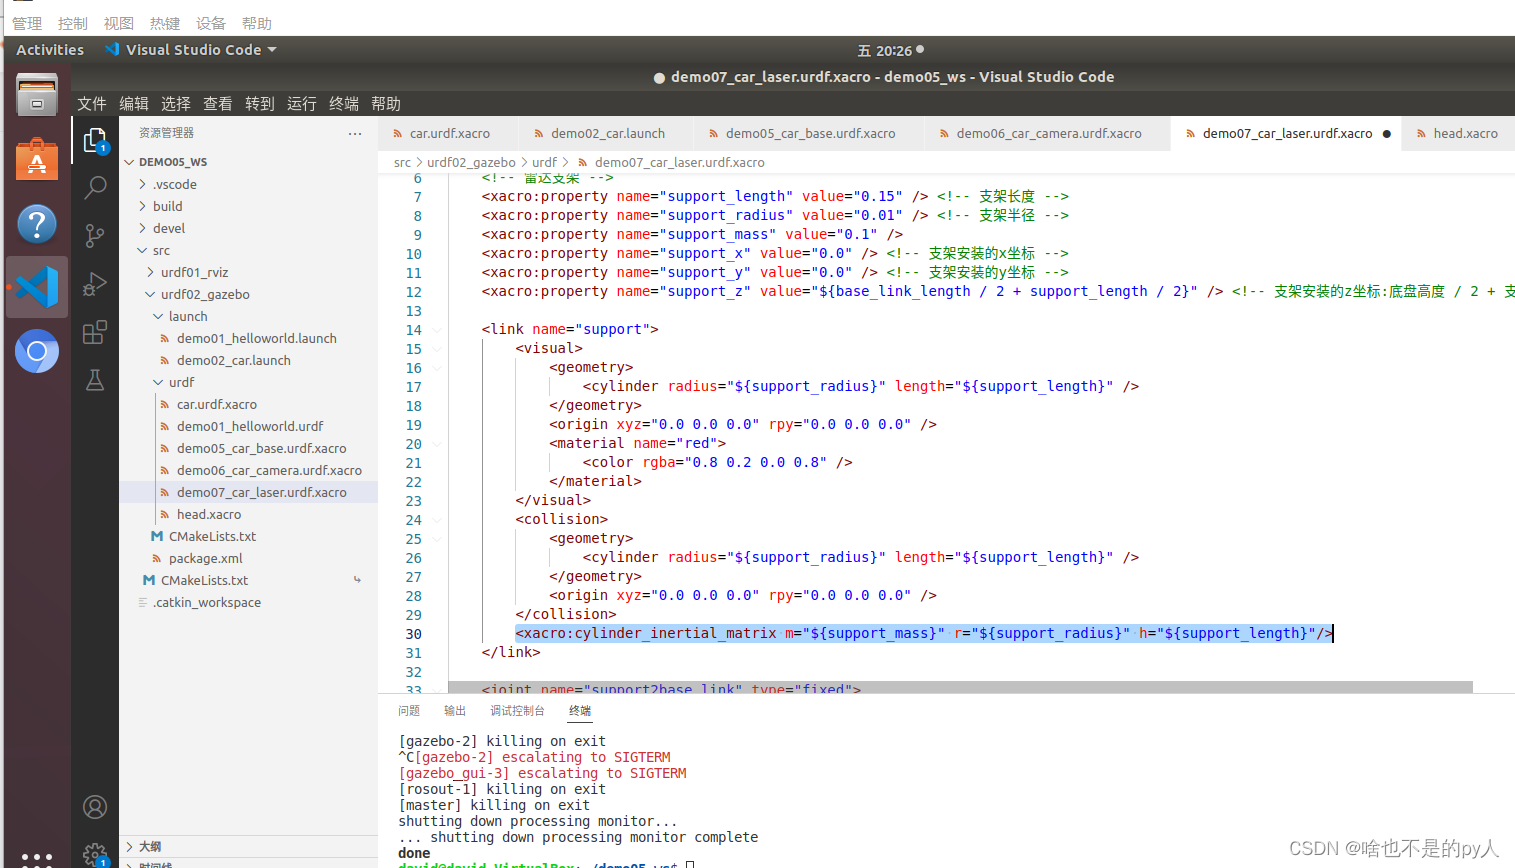The height and width of the screenshot is (868, 1515).
Task: Click the Visual Studio Code dock icon
Action: pos(37,288)
